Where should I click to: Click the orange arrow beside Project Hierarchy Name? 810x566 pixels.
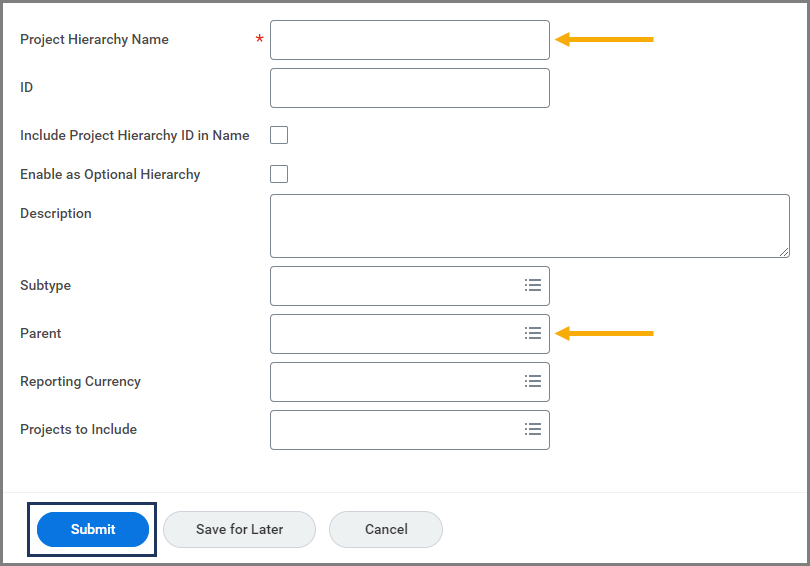click(604, 40)
